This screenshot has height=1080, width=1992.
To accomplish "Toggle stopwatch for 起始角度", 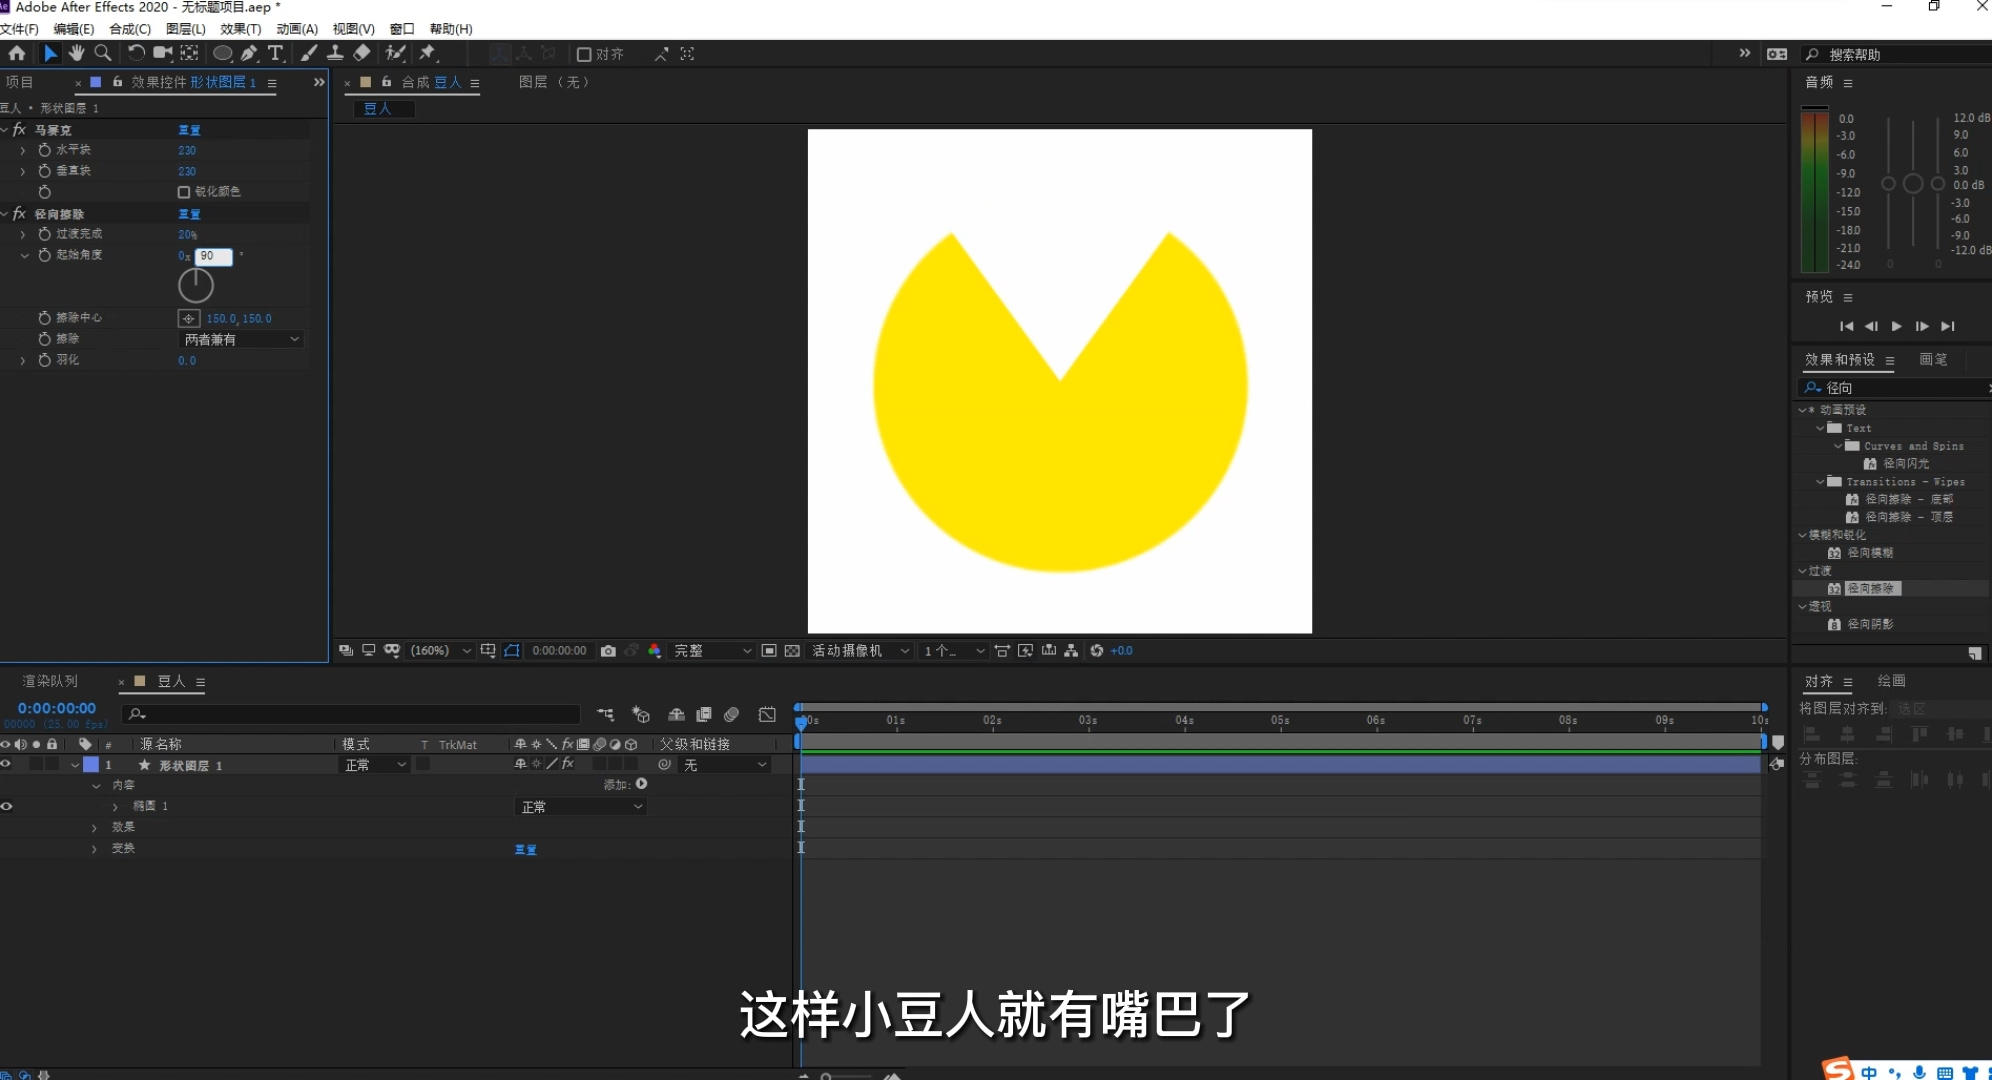I will (x=44, y=255).
